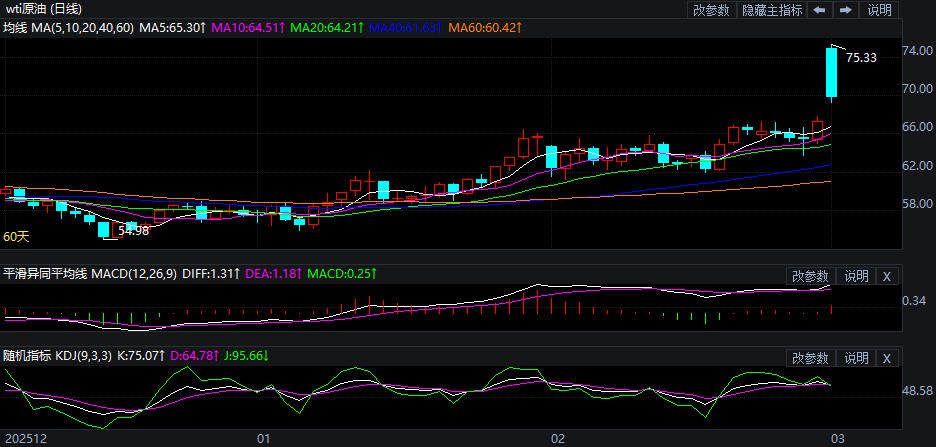Open 说明 for the KDJ indicator
936x447 pixels.
[857, 358]
